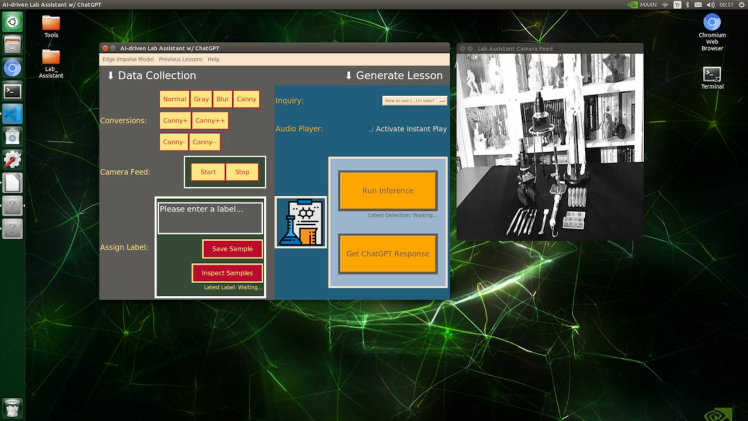Click the Save Sample button
Screen dimensions: 748x421
232,249
